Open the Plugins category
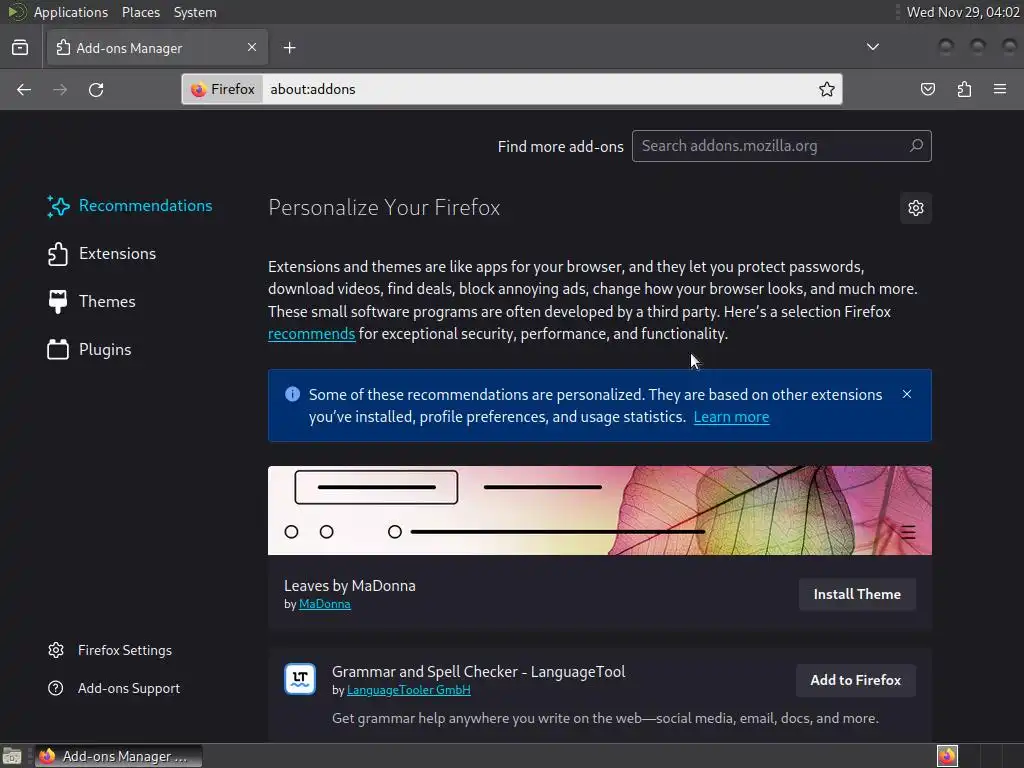 (x=89, y=349)
